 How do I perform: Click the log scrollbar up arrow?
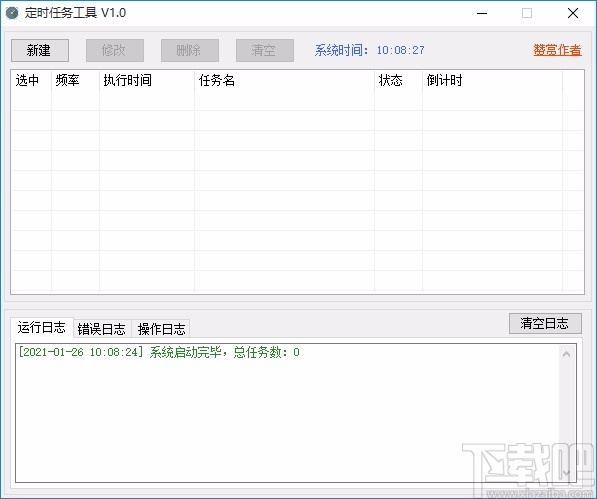(566, 354)
